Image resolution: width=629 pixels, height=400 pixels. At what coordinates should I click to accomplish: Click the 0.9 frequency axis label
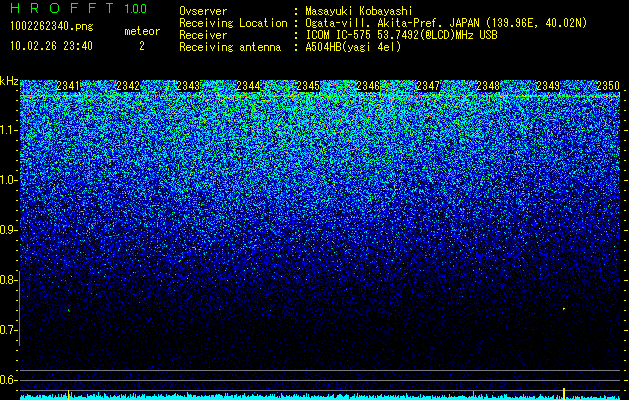point(7,230)
